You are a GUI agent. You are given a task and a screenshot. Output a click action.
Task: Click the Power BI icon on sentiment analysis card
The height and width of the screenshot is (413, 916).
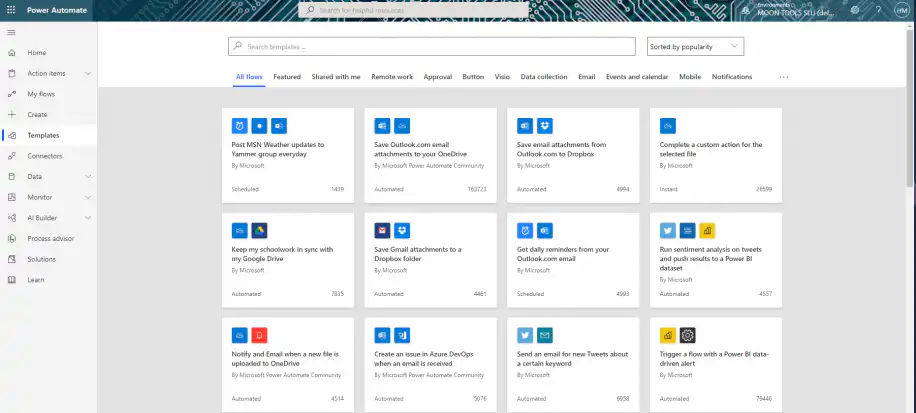(707, 231)
